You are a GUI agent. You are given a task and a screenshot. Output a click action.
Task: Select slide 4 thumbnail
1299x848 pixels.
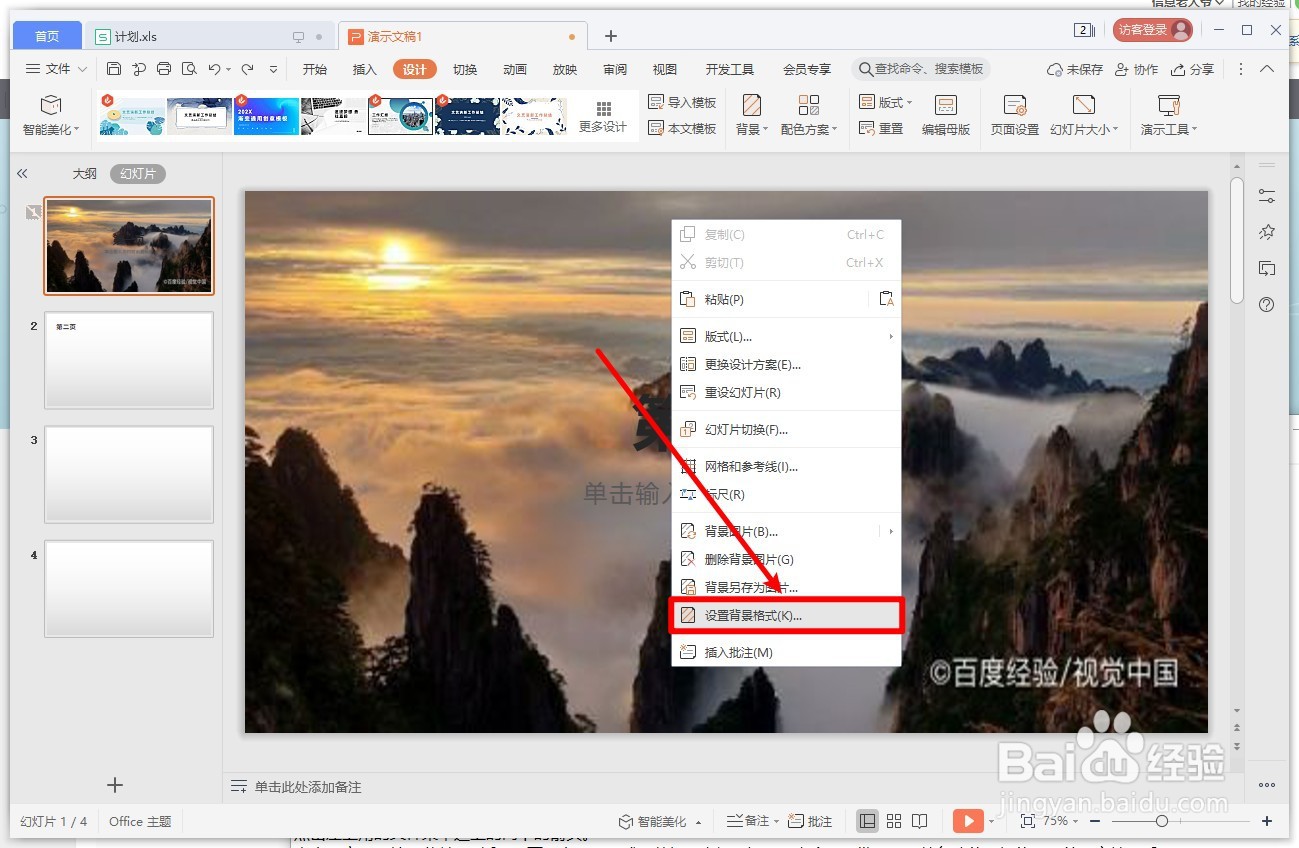[129, 589]
